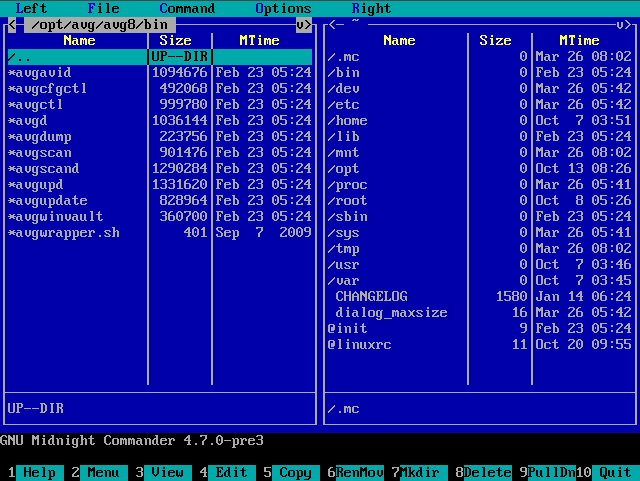Select the /sbin directory
This screenshot has width=640, height=481.
pos(480,217)
